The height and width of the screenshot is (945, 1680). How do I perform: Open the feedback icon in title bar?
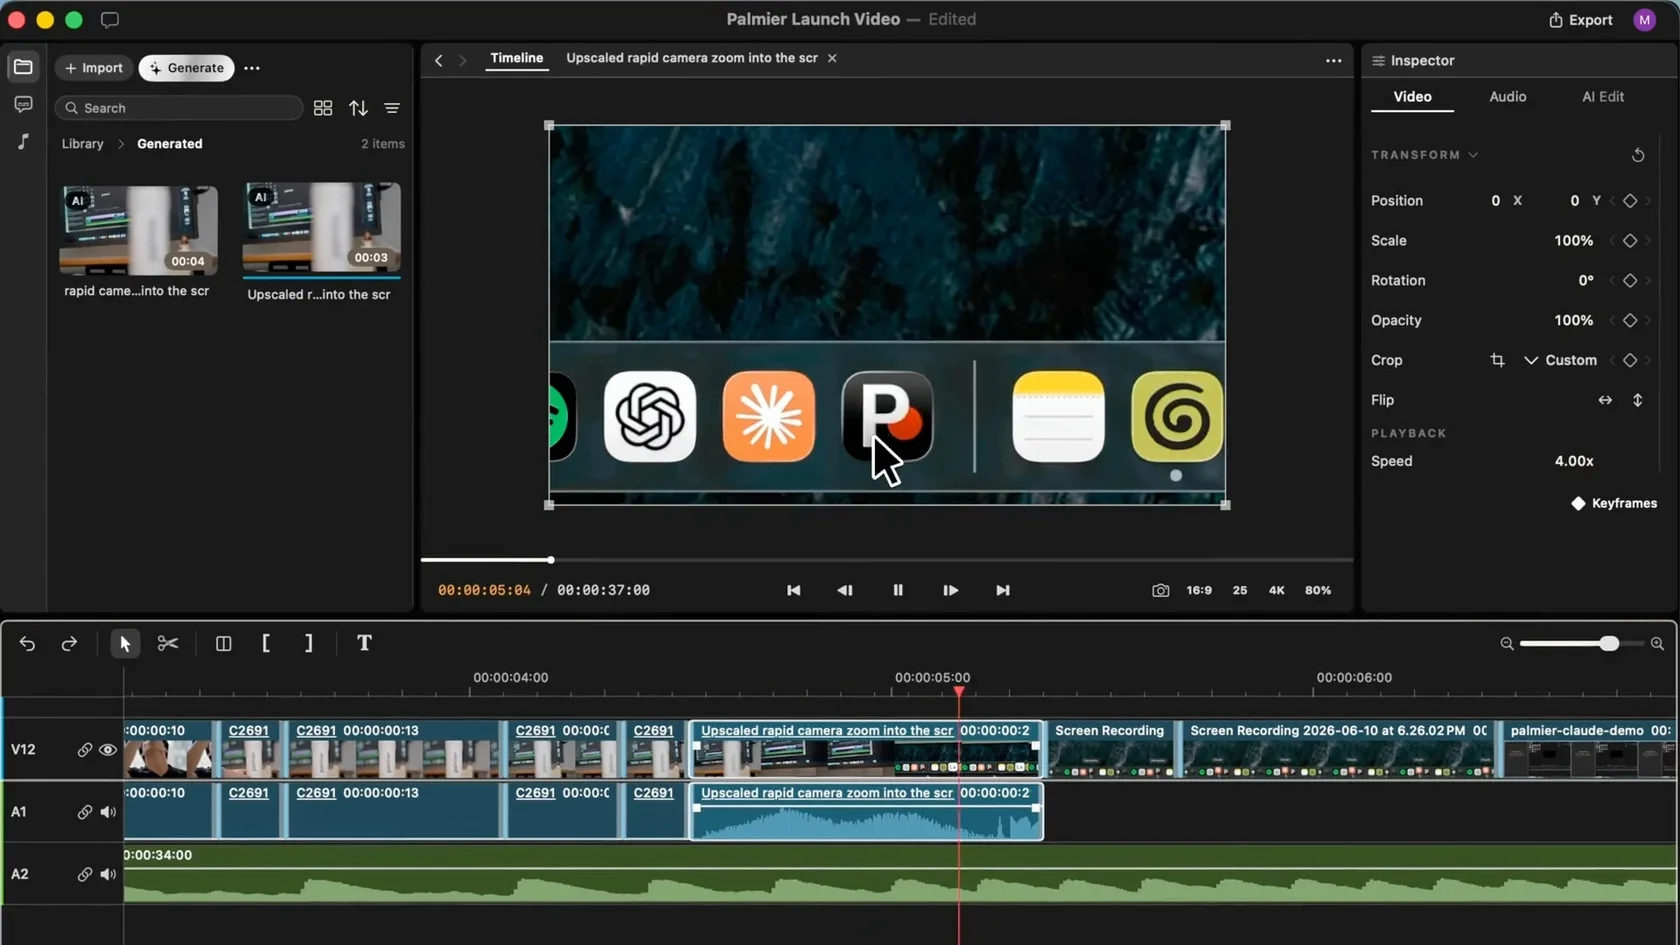[110, 20]
